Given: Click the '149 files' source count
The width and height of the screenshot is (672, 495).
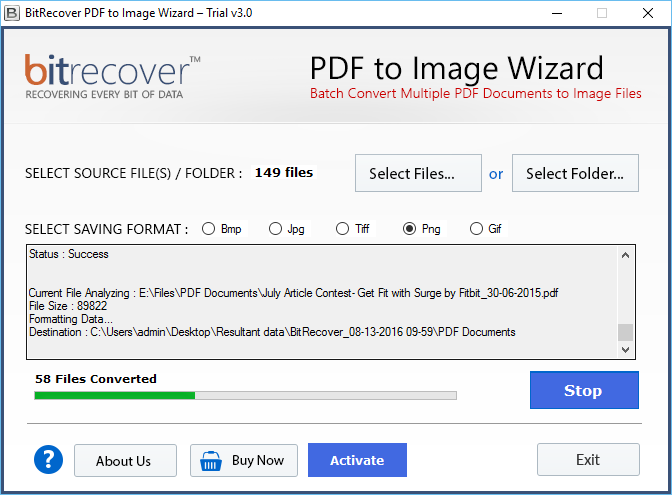Looking at the screenshot, I should point(284,173).
